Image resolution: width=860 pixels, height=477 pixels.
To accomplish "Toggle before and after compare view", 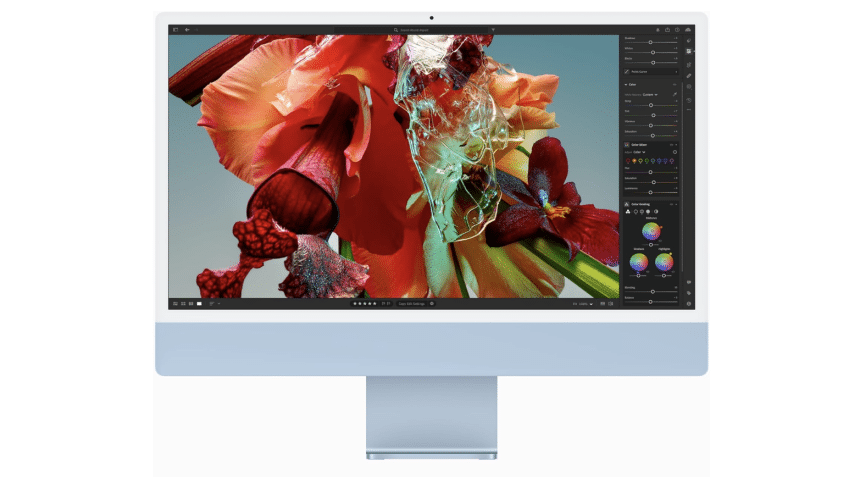I will pos(610,303).
